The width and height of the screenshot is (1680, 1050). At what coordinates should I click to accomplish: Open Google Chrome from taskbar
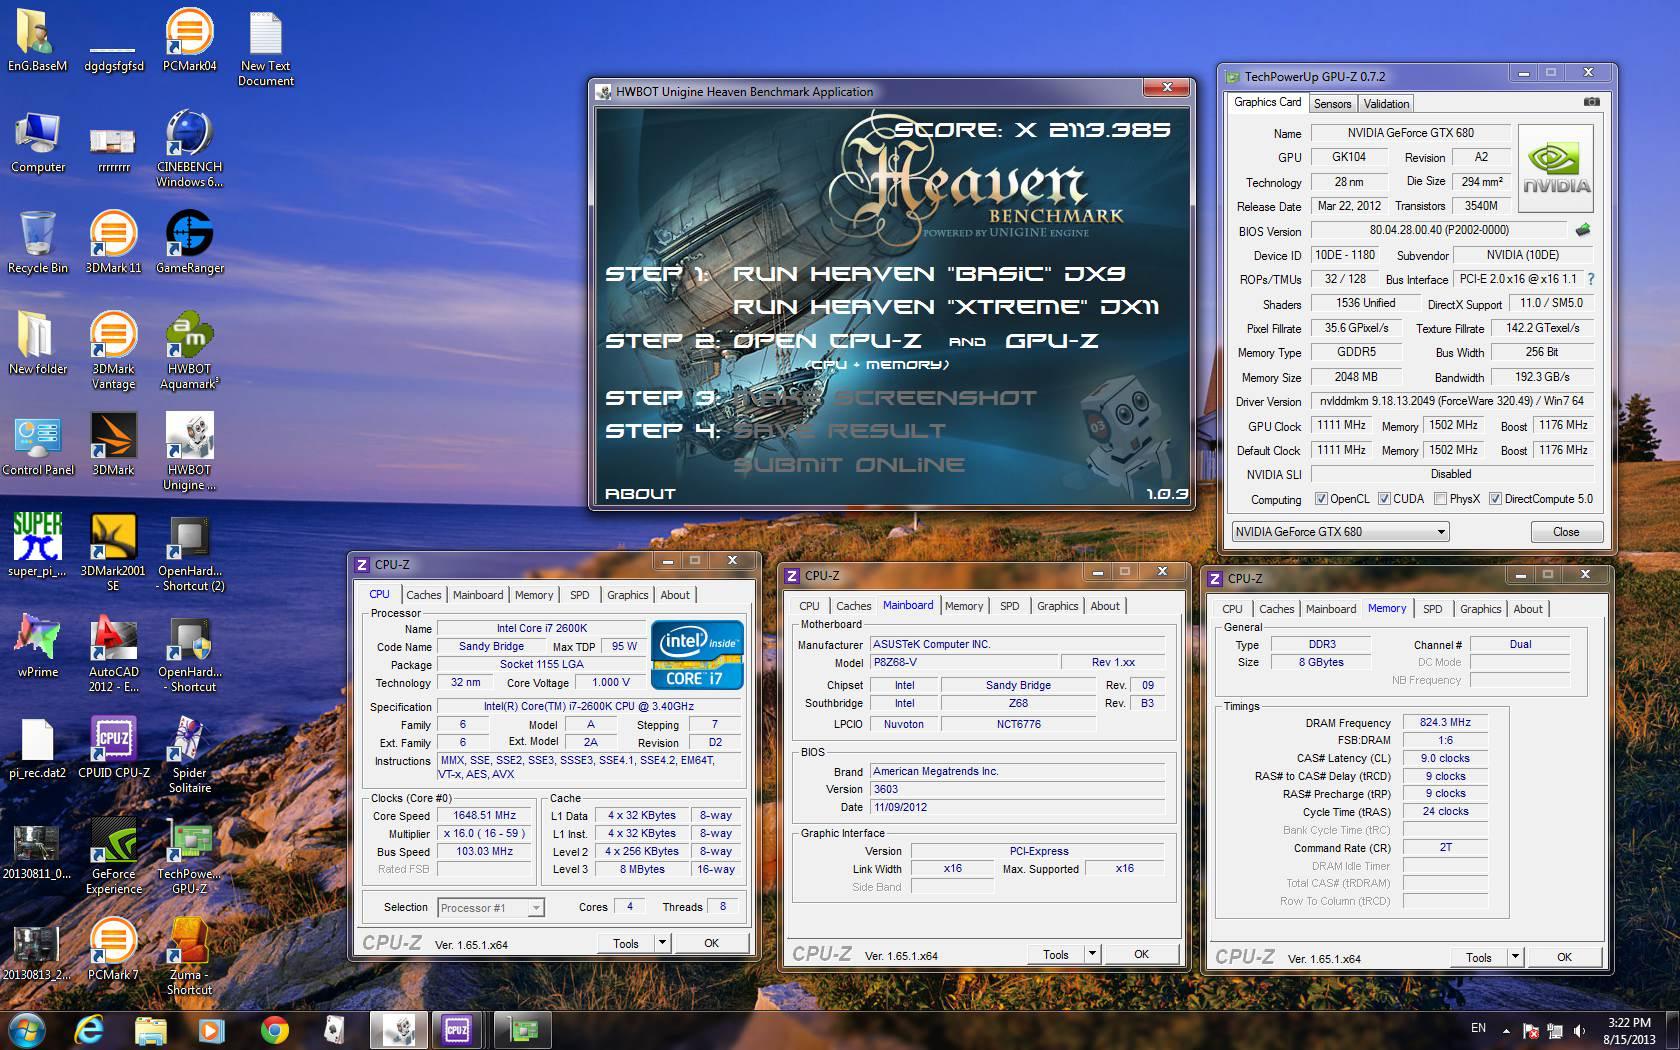(274, 1029)
